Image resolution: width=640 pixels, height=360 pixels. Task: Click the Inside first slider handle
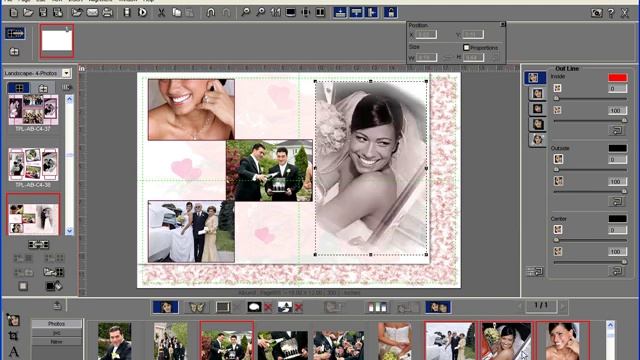click(556, 99)
